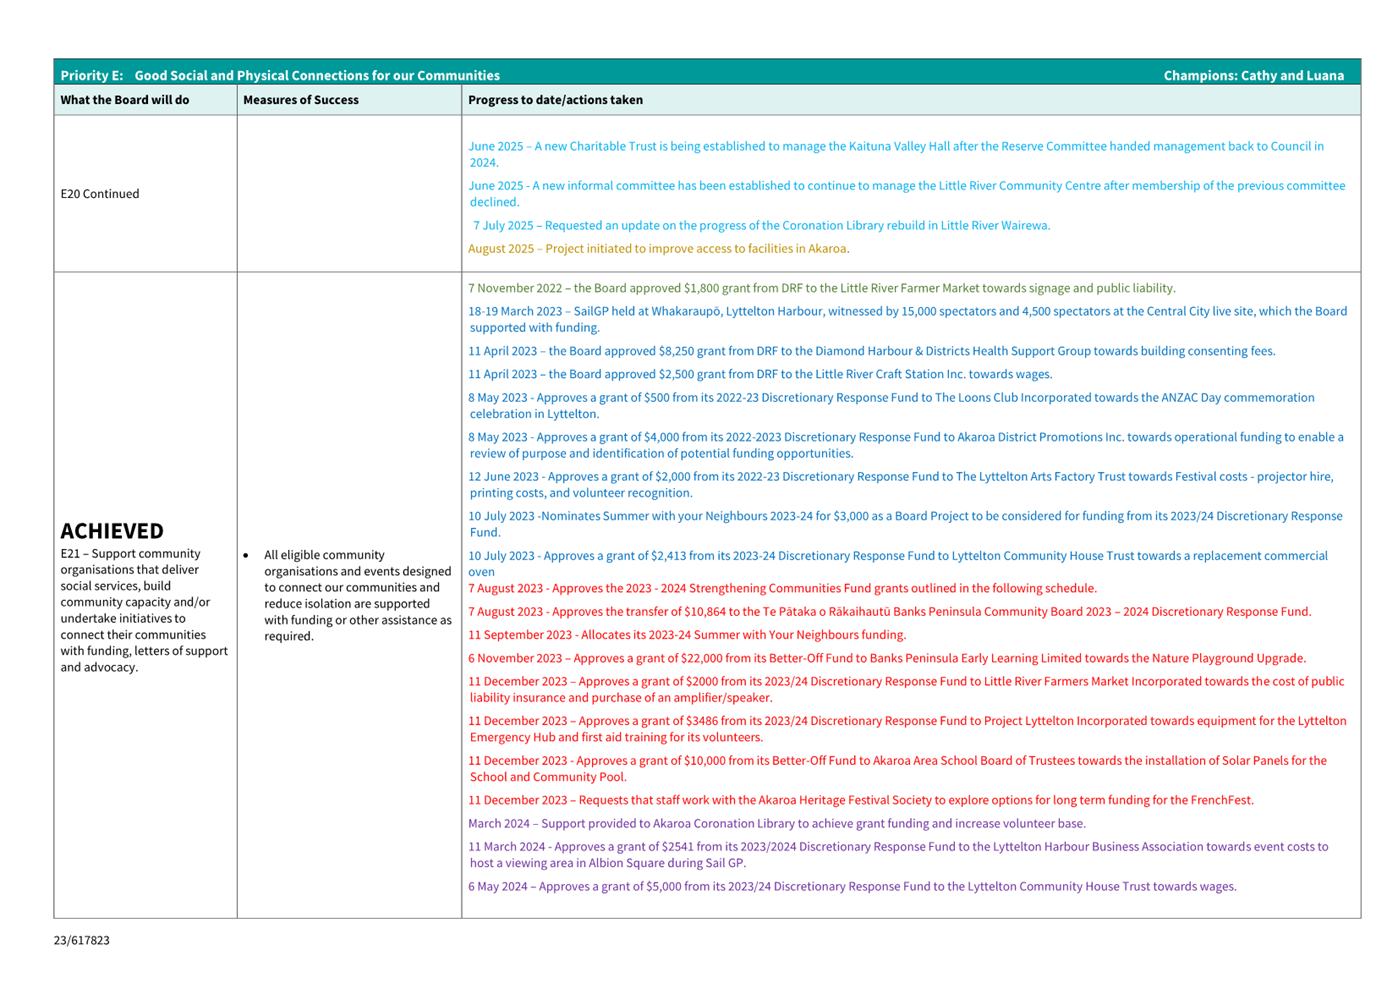1398x989 pixels.
Task: Click the 'All eligible community organisations' measure text
Action: [x=357, y=595]
